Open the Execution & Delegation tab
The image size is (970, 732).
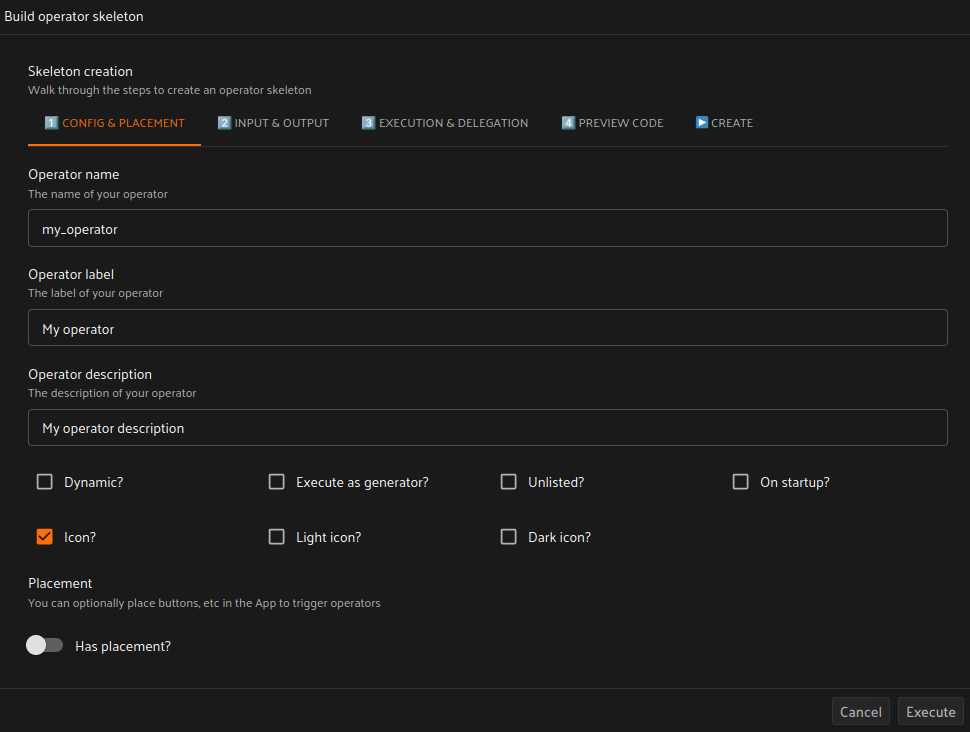pyautogui.click(x=445, y=123)
